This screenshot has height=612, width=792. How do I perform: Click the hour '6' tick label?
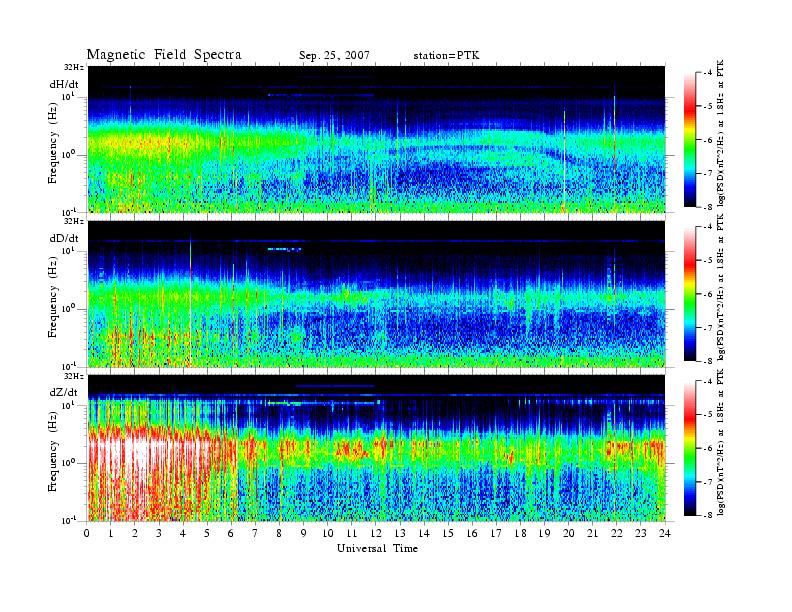click(x=231, y=534)
